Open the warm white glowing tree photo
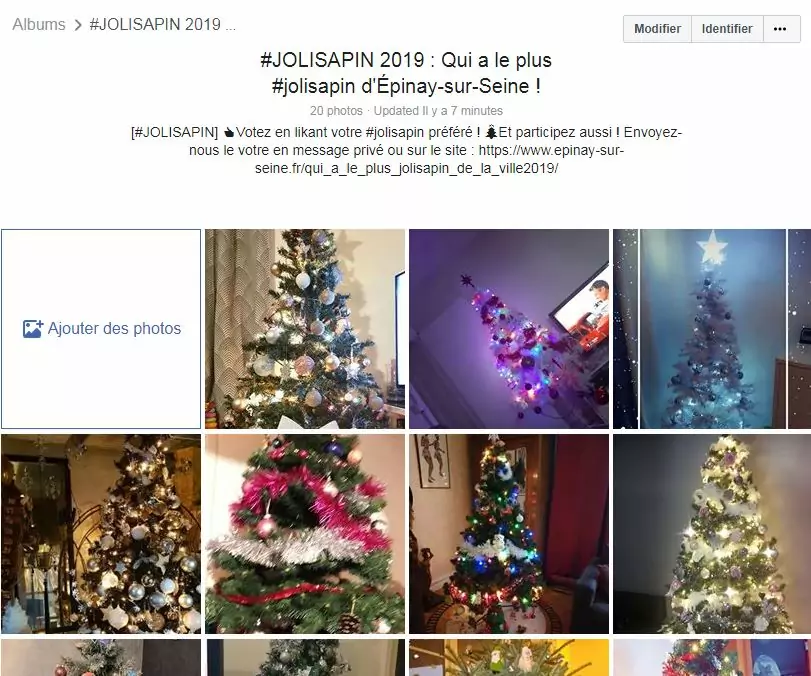 tap(712, 534)
